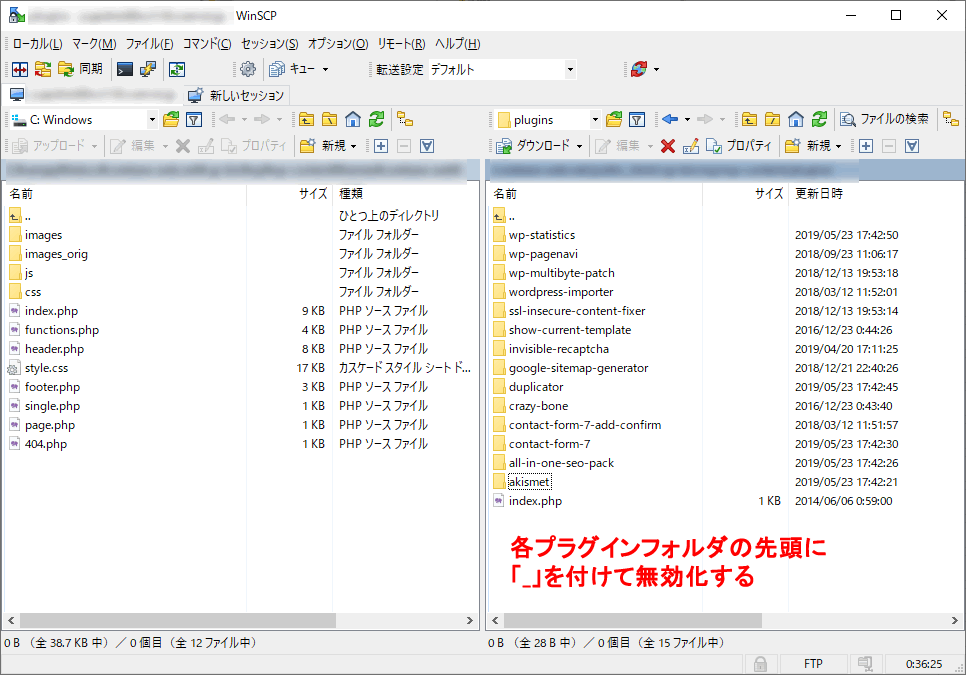
Task: Open the 転送設定 デフォルト dropdown
Action: point(570,69)
